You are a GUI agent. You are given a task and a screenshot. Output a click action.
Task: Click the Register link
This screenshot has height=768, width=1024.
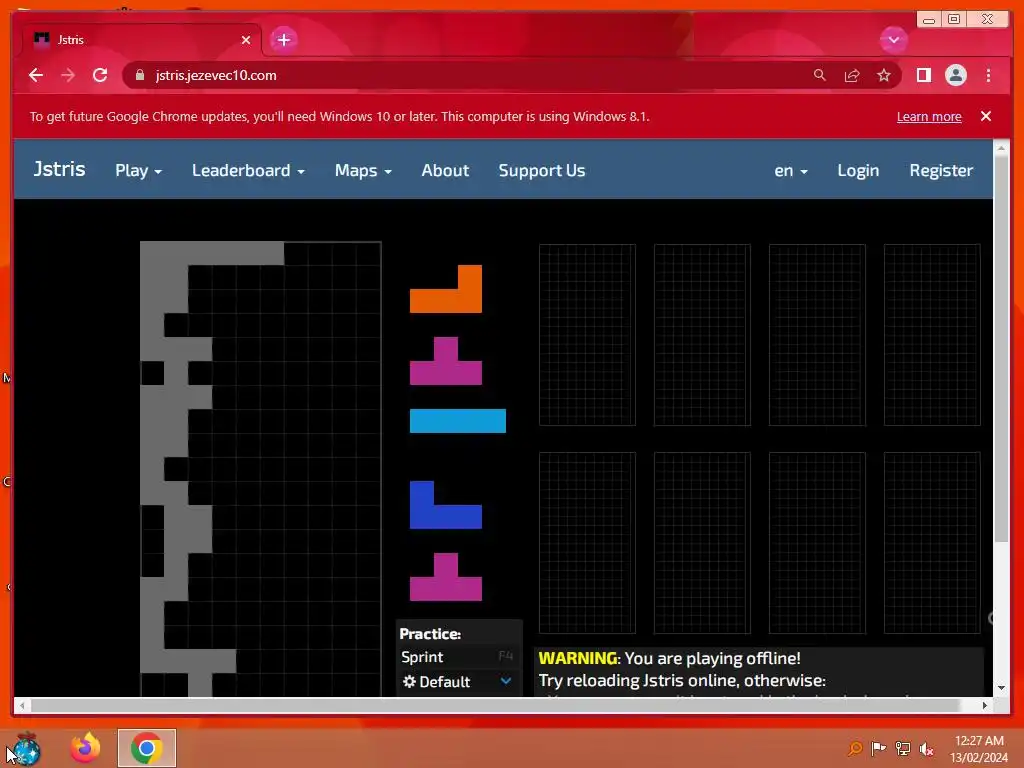click(x=941, y=170)
